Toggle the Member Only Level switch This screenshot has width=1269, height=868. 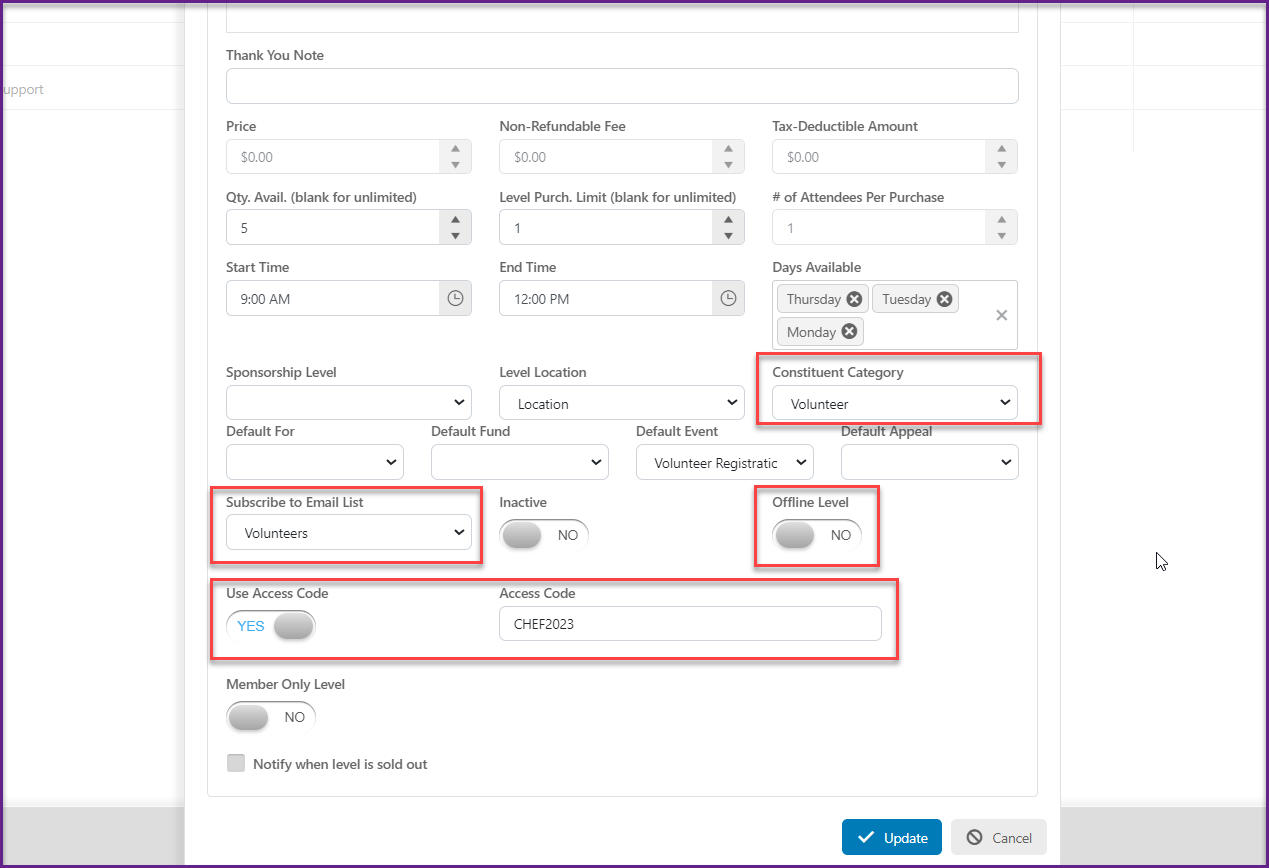point(271,717)
